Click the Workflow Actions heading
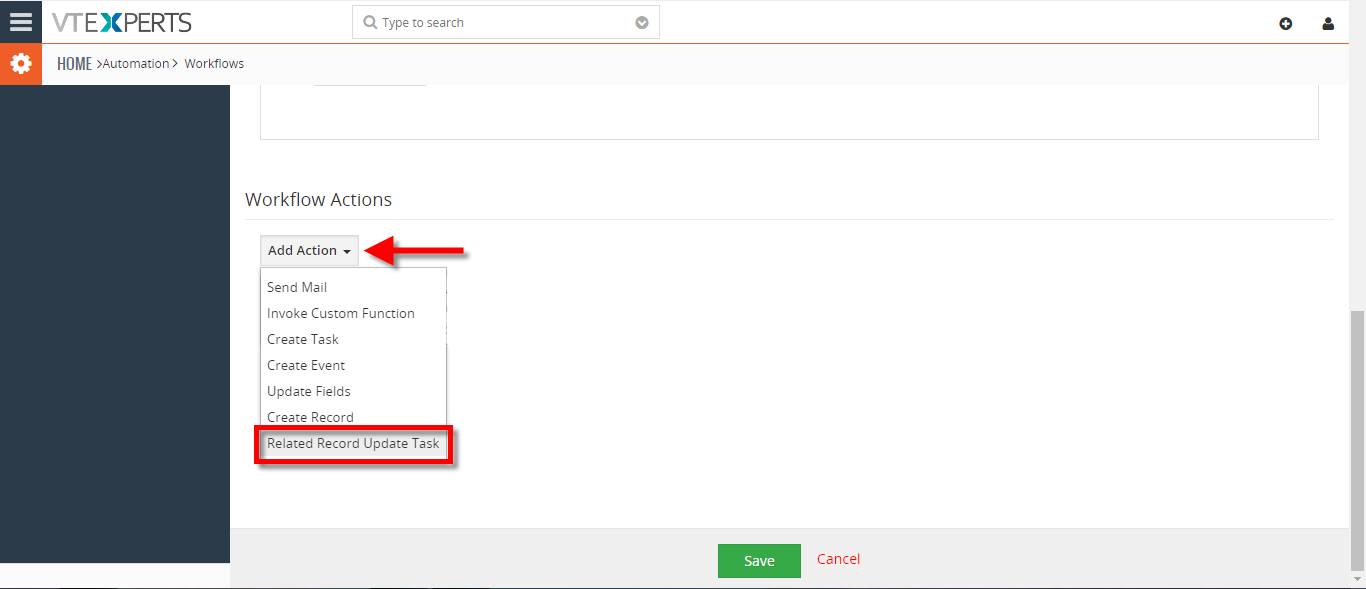The width and height of the screenshot is (1366, 589). 318,200
